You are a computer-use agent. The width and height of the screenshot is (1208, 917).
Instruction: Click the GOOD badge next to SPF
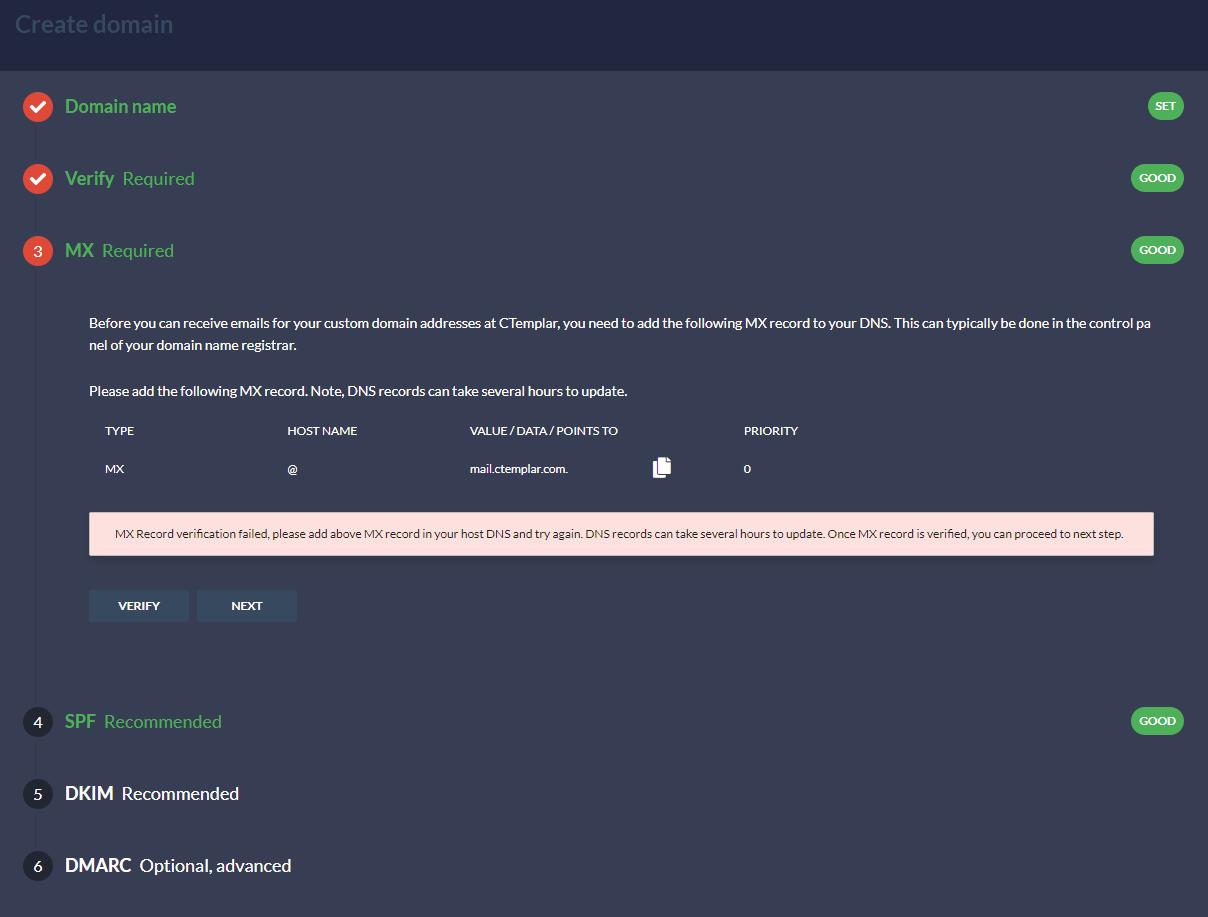[1157, 720]
